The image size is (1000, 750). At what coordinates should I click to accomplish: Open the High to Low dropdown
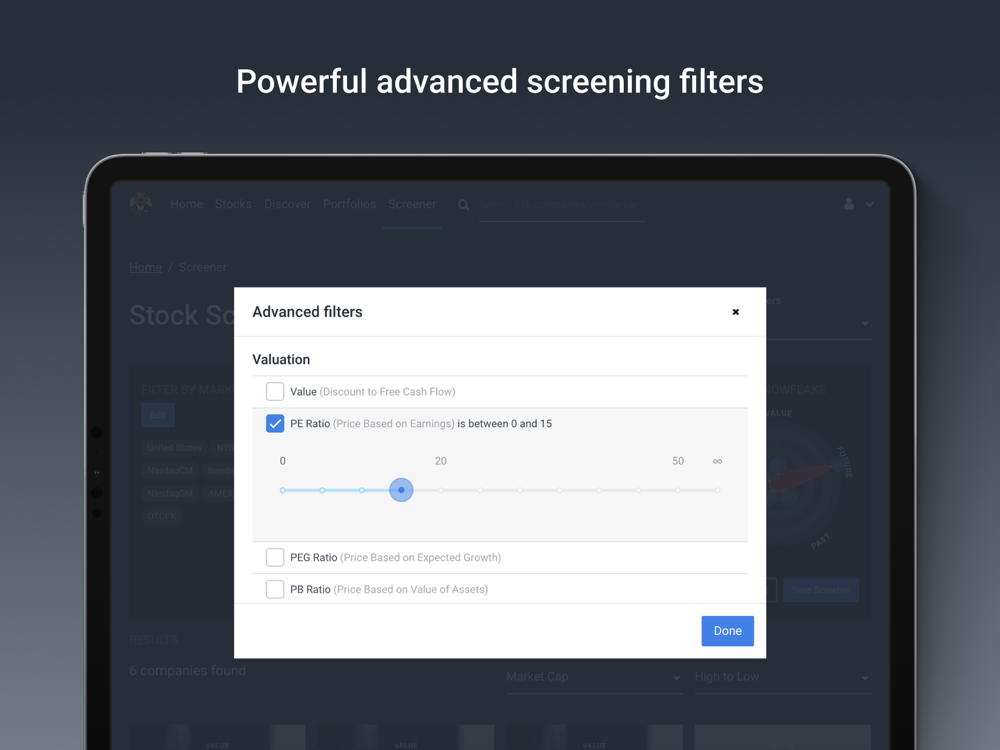click(x=781, y=677)
